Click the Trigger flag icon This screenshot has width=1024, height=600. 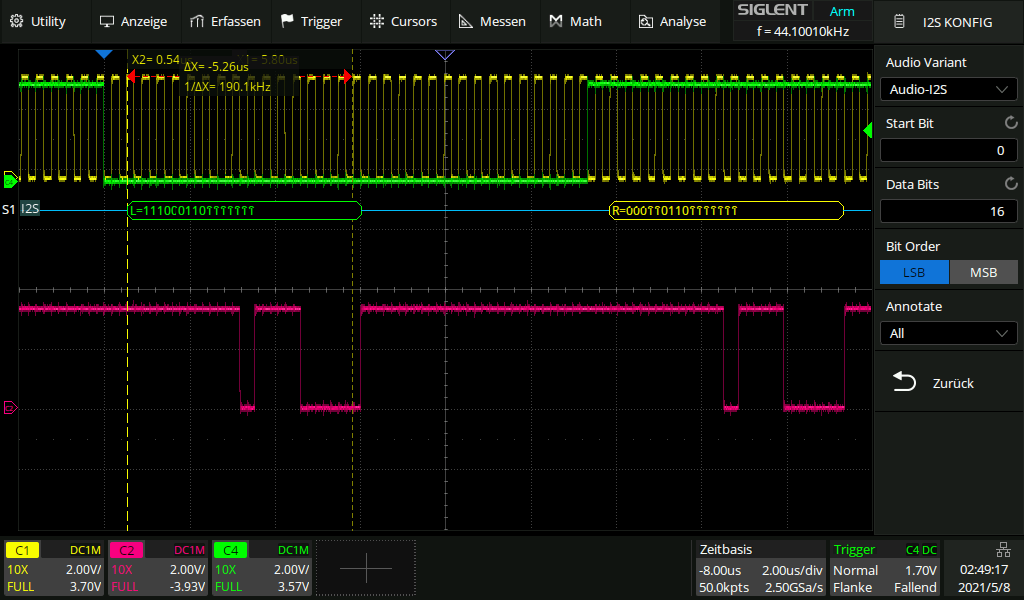pyautogui.click(x=288, y=21)
